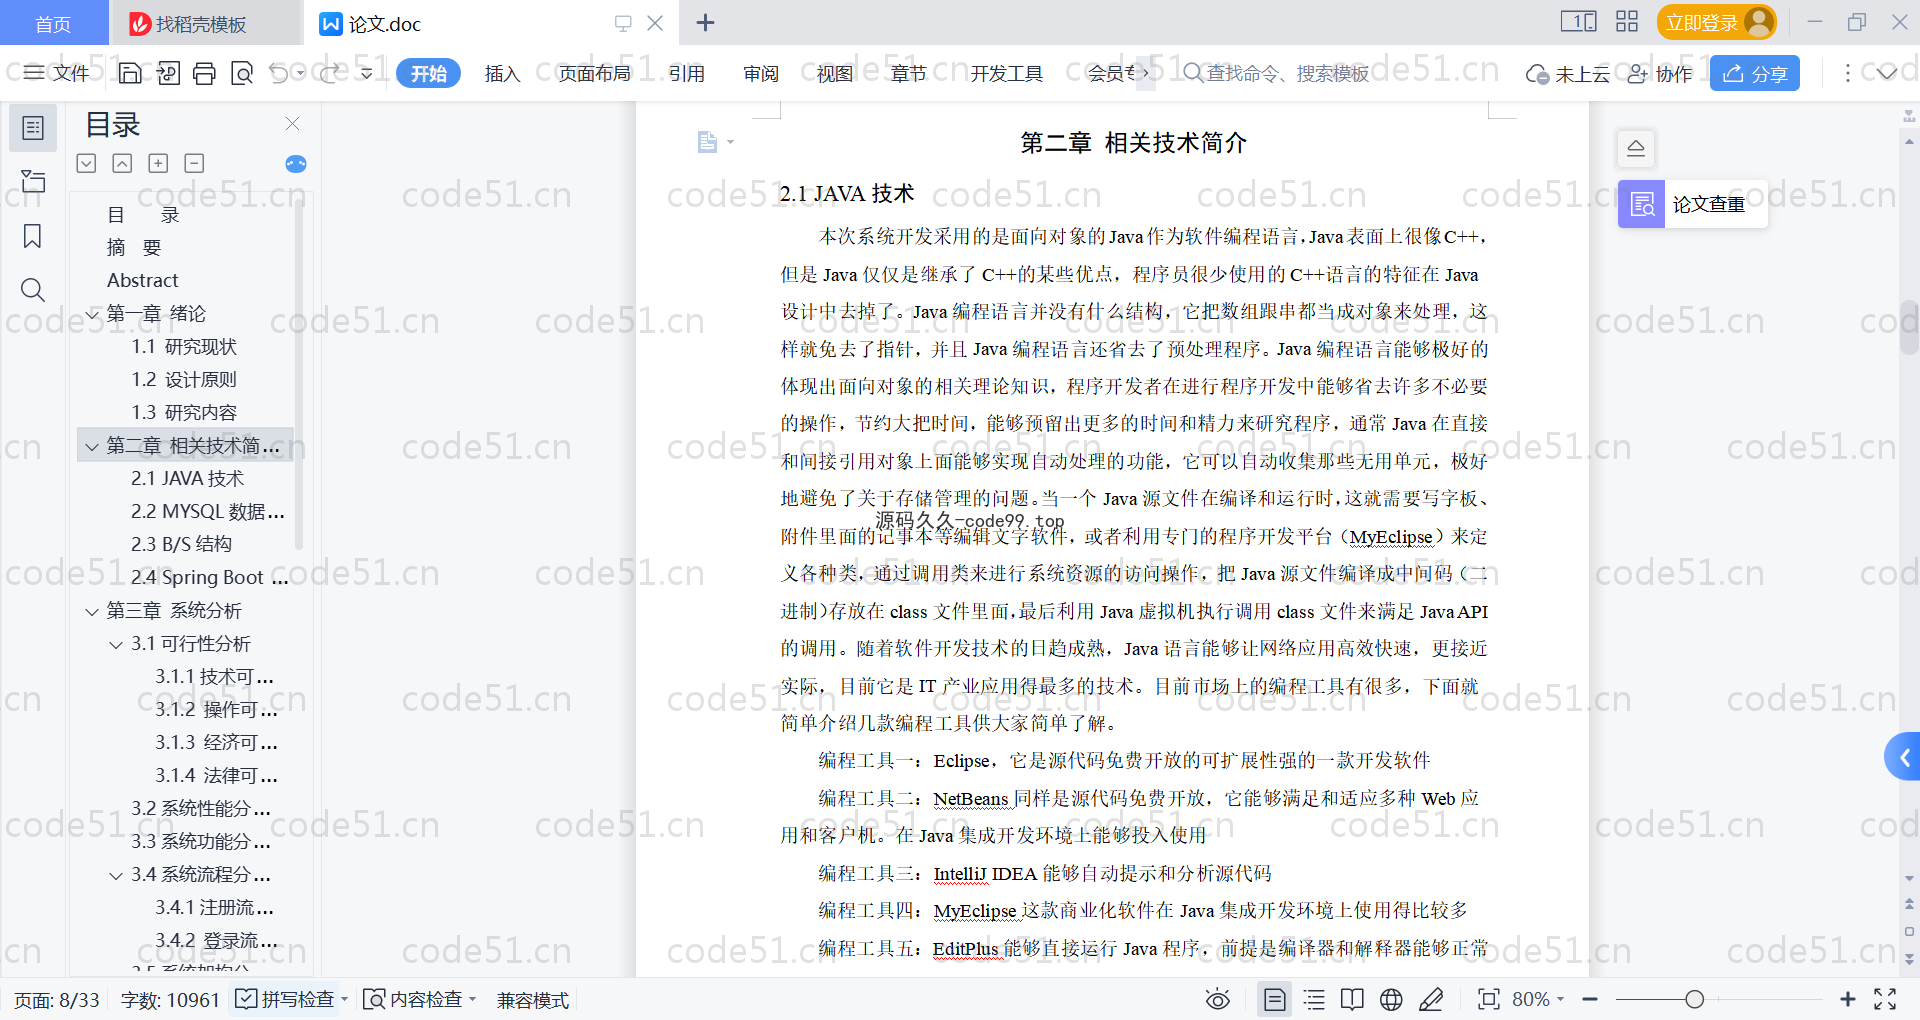Click the blue smart outline icon
This screenshot has height=1020, width=1920.
[x=296, y=164]
